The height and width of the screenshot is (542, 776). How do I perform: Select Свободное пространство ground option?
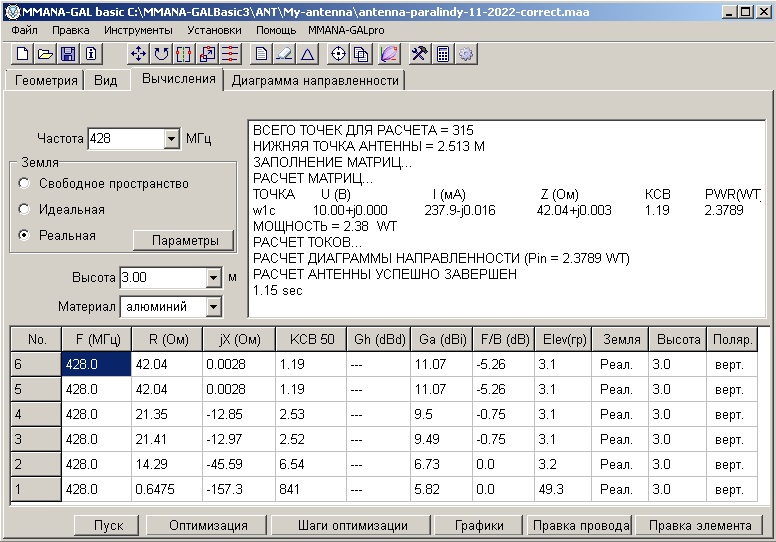point(23,183)
